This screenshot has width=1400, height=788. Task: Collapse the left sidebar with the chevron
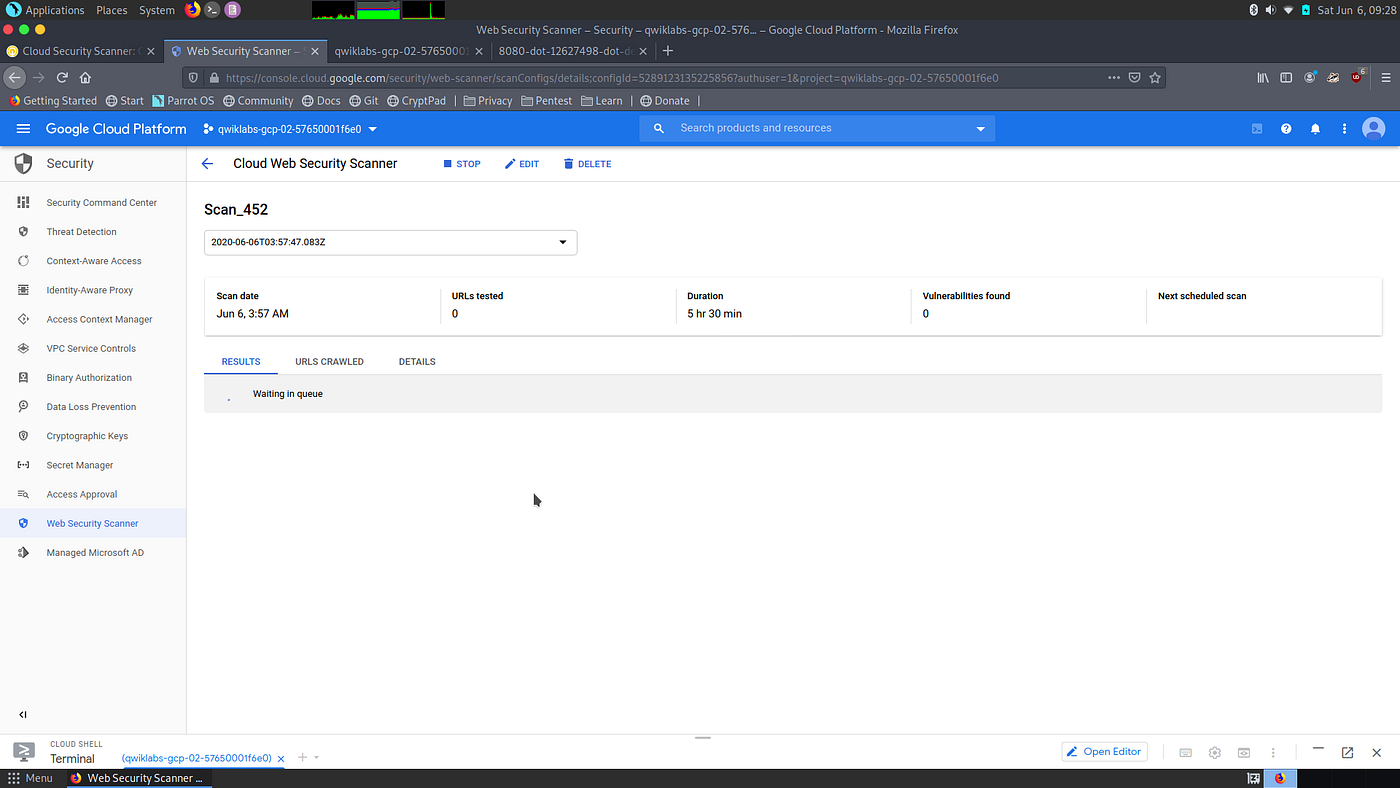tap(22, 714)
